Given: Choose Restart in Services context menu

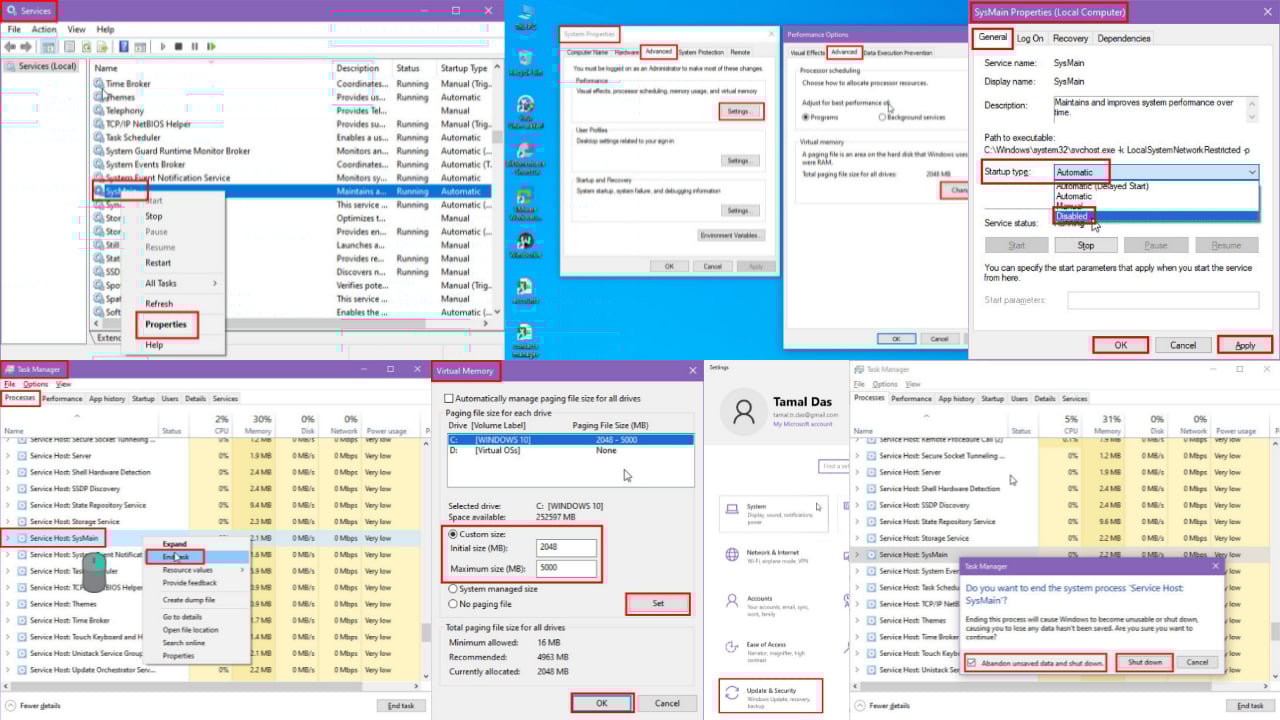Looking at the screenshot, I should point(158,263).
